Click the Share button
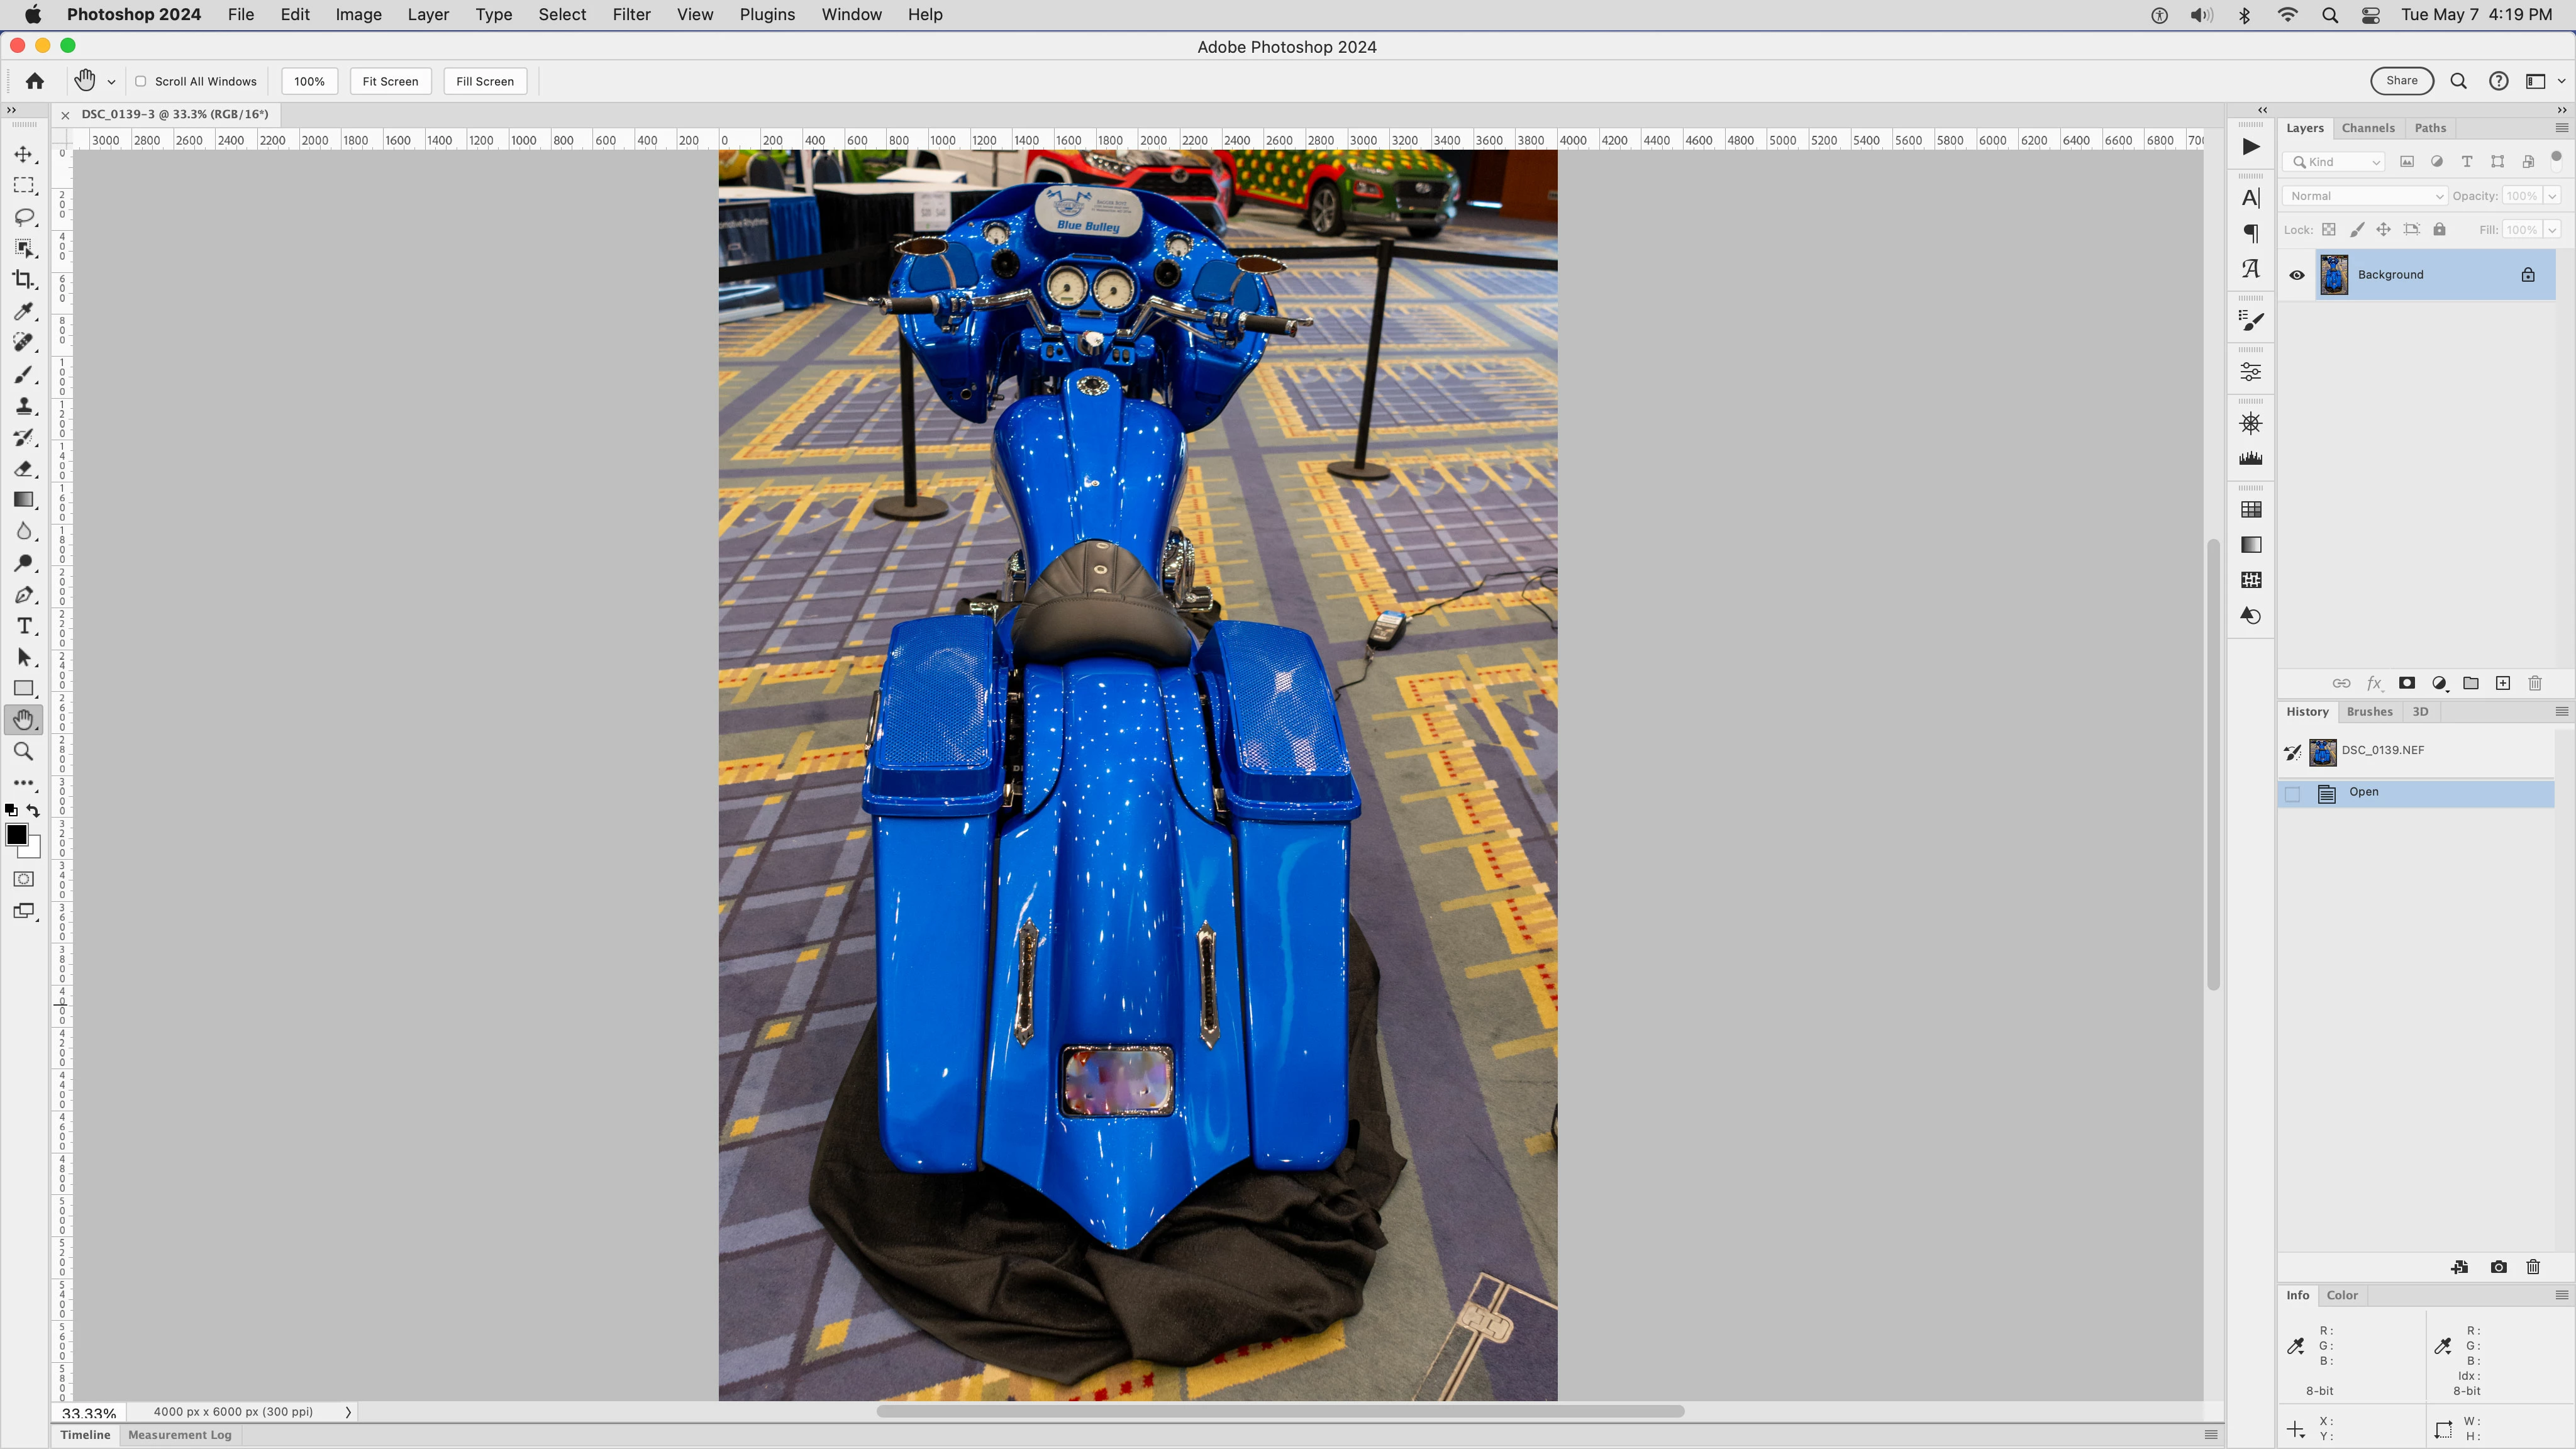 pos(2401,81)
